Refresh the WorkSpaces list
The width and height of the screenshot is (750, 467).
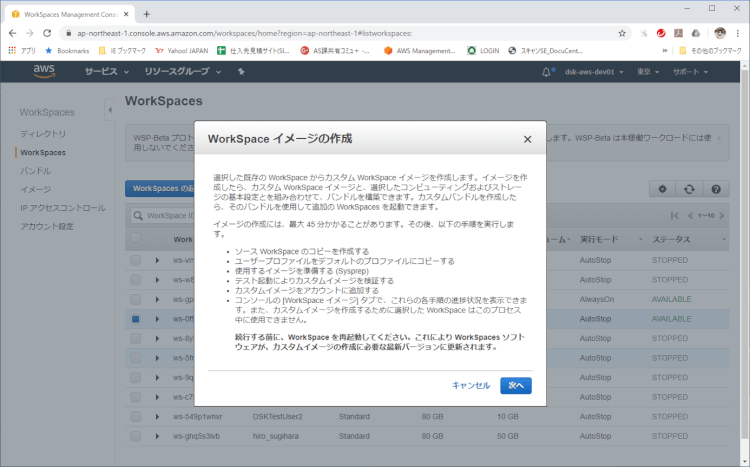(688, 189)
